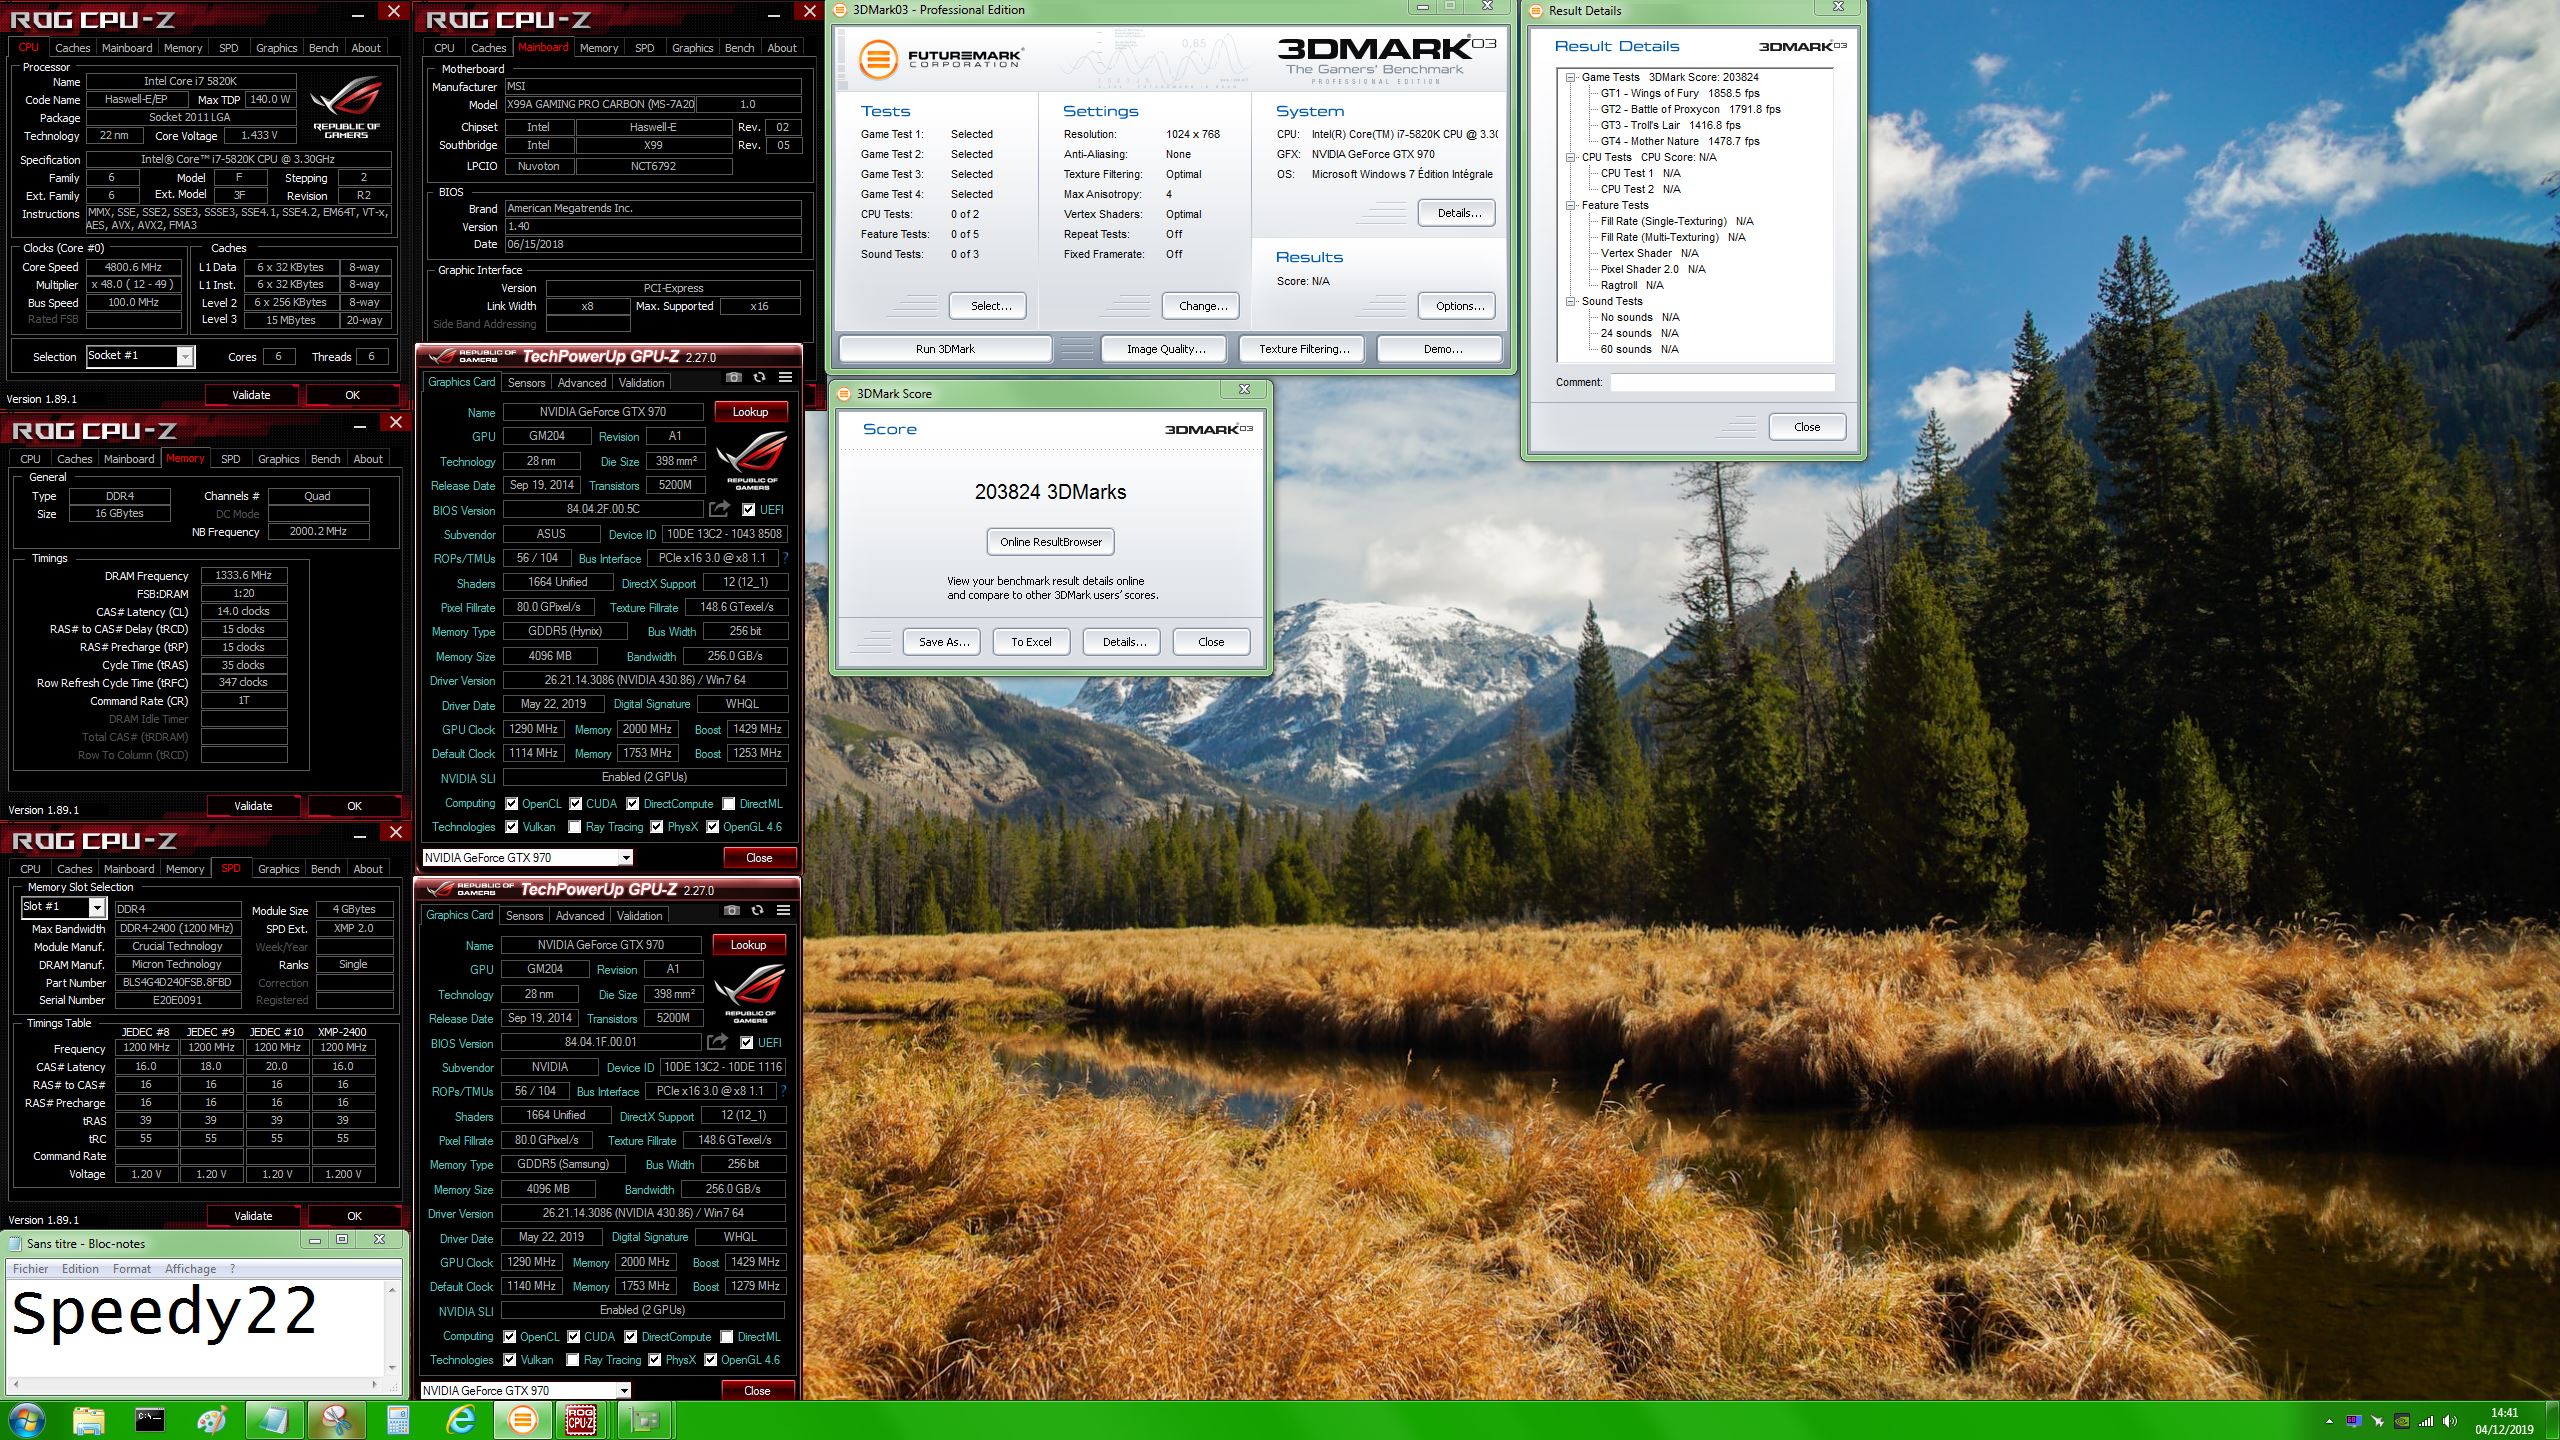
Task: Click the camera icon in bottom GPU-Z window
Action: coord(732,910)
